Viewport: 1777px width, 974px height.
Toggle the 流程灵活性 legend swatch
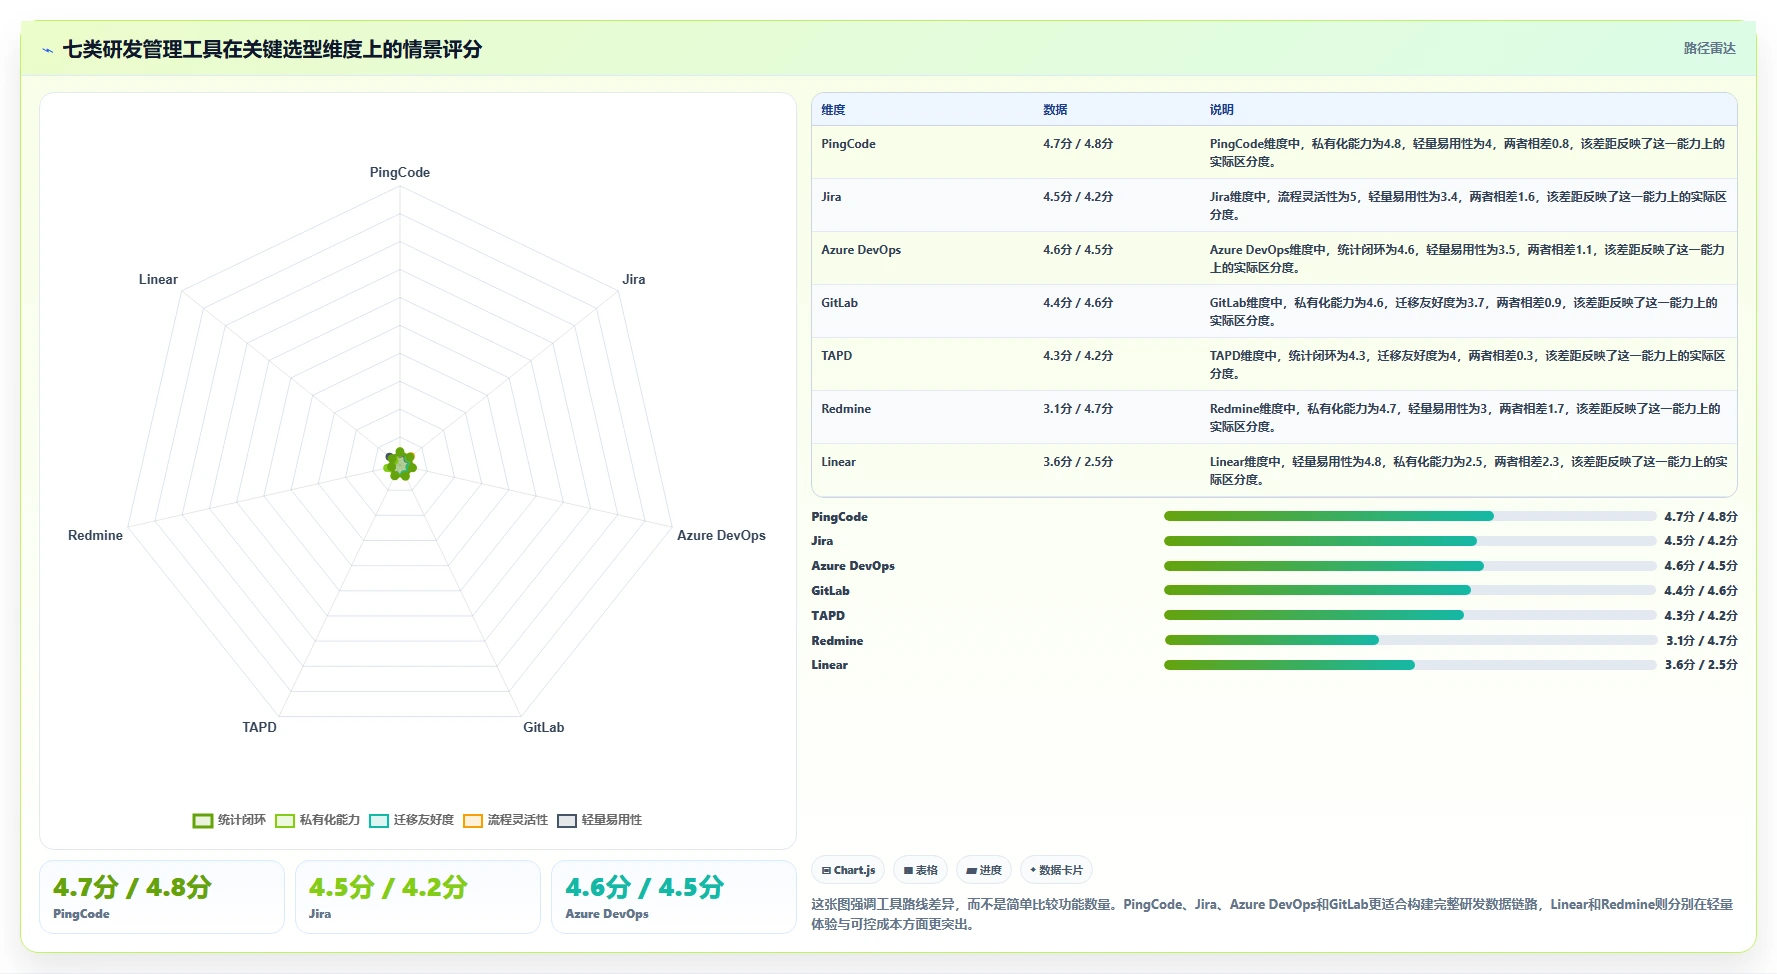[473, 821]
